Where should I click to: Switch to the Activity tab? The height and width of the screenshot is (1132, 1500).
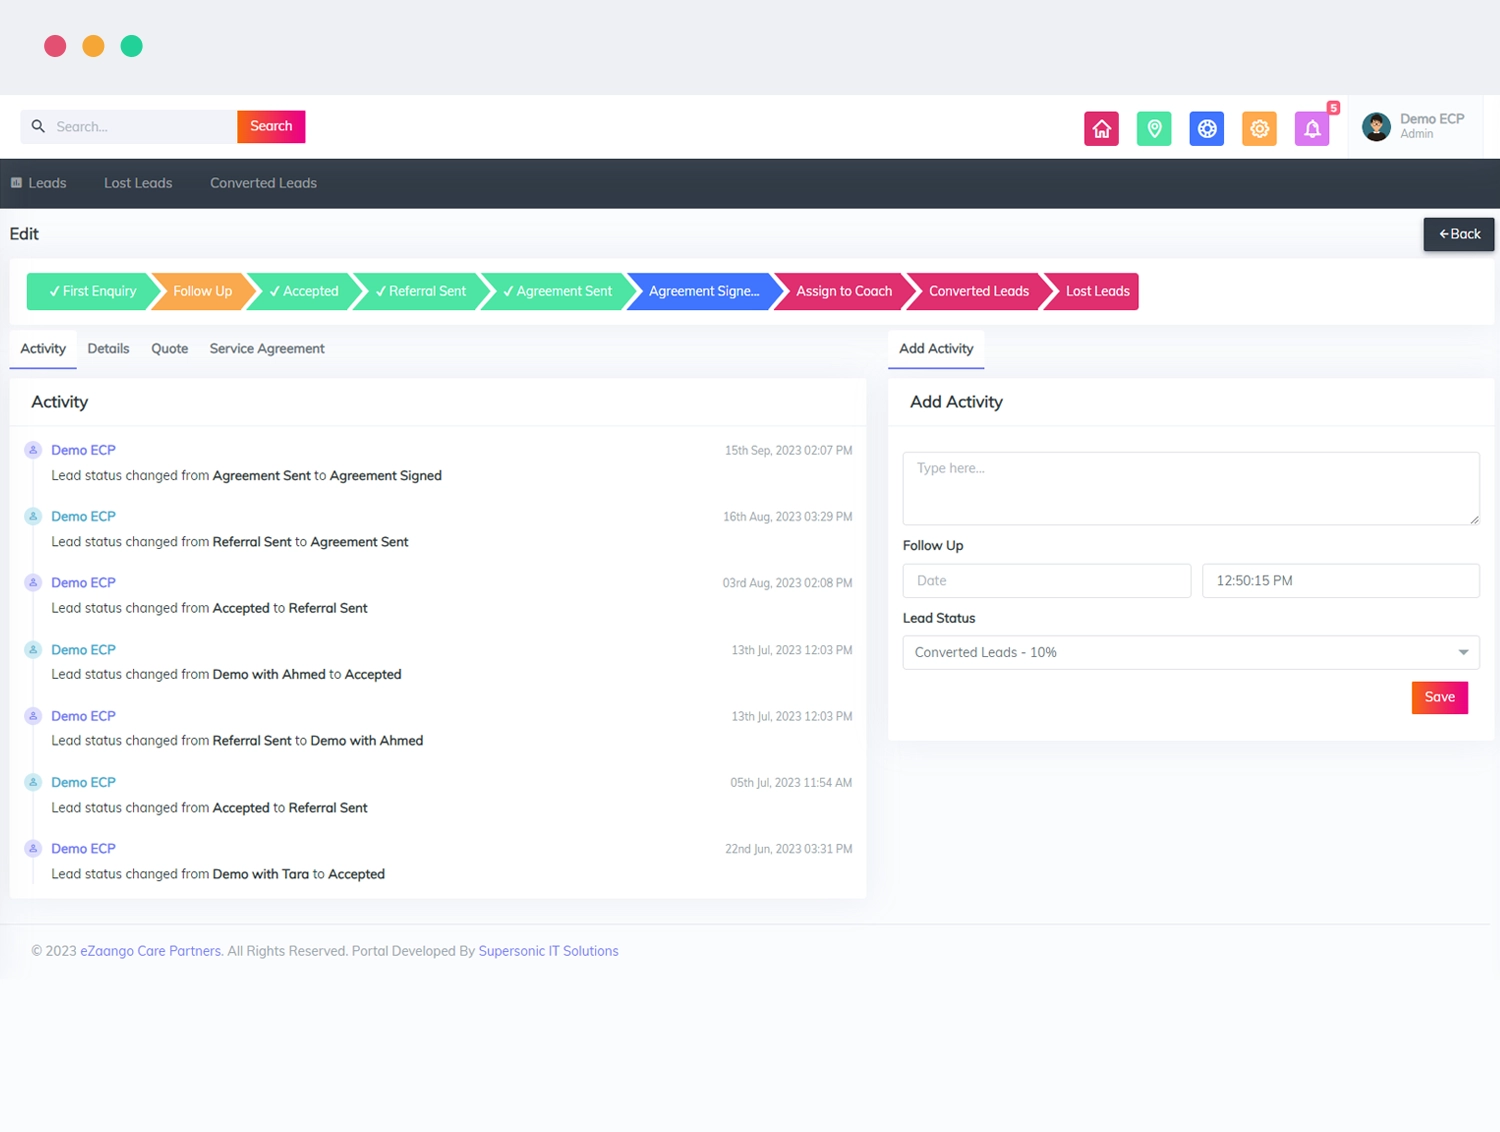tap(43, 349)
